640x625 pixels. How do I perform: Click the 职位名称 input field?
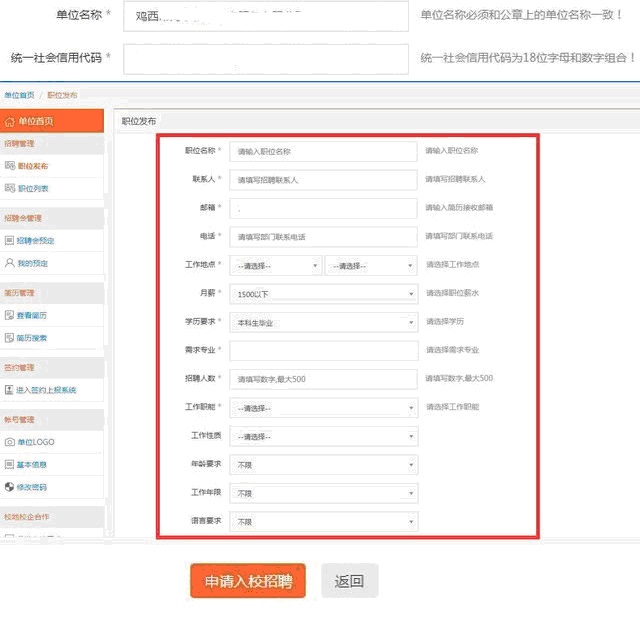tap(323, 151)
